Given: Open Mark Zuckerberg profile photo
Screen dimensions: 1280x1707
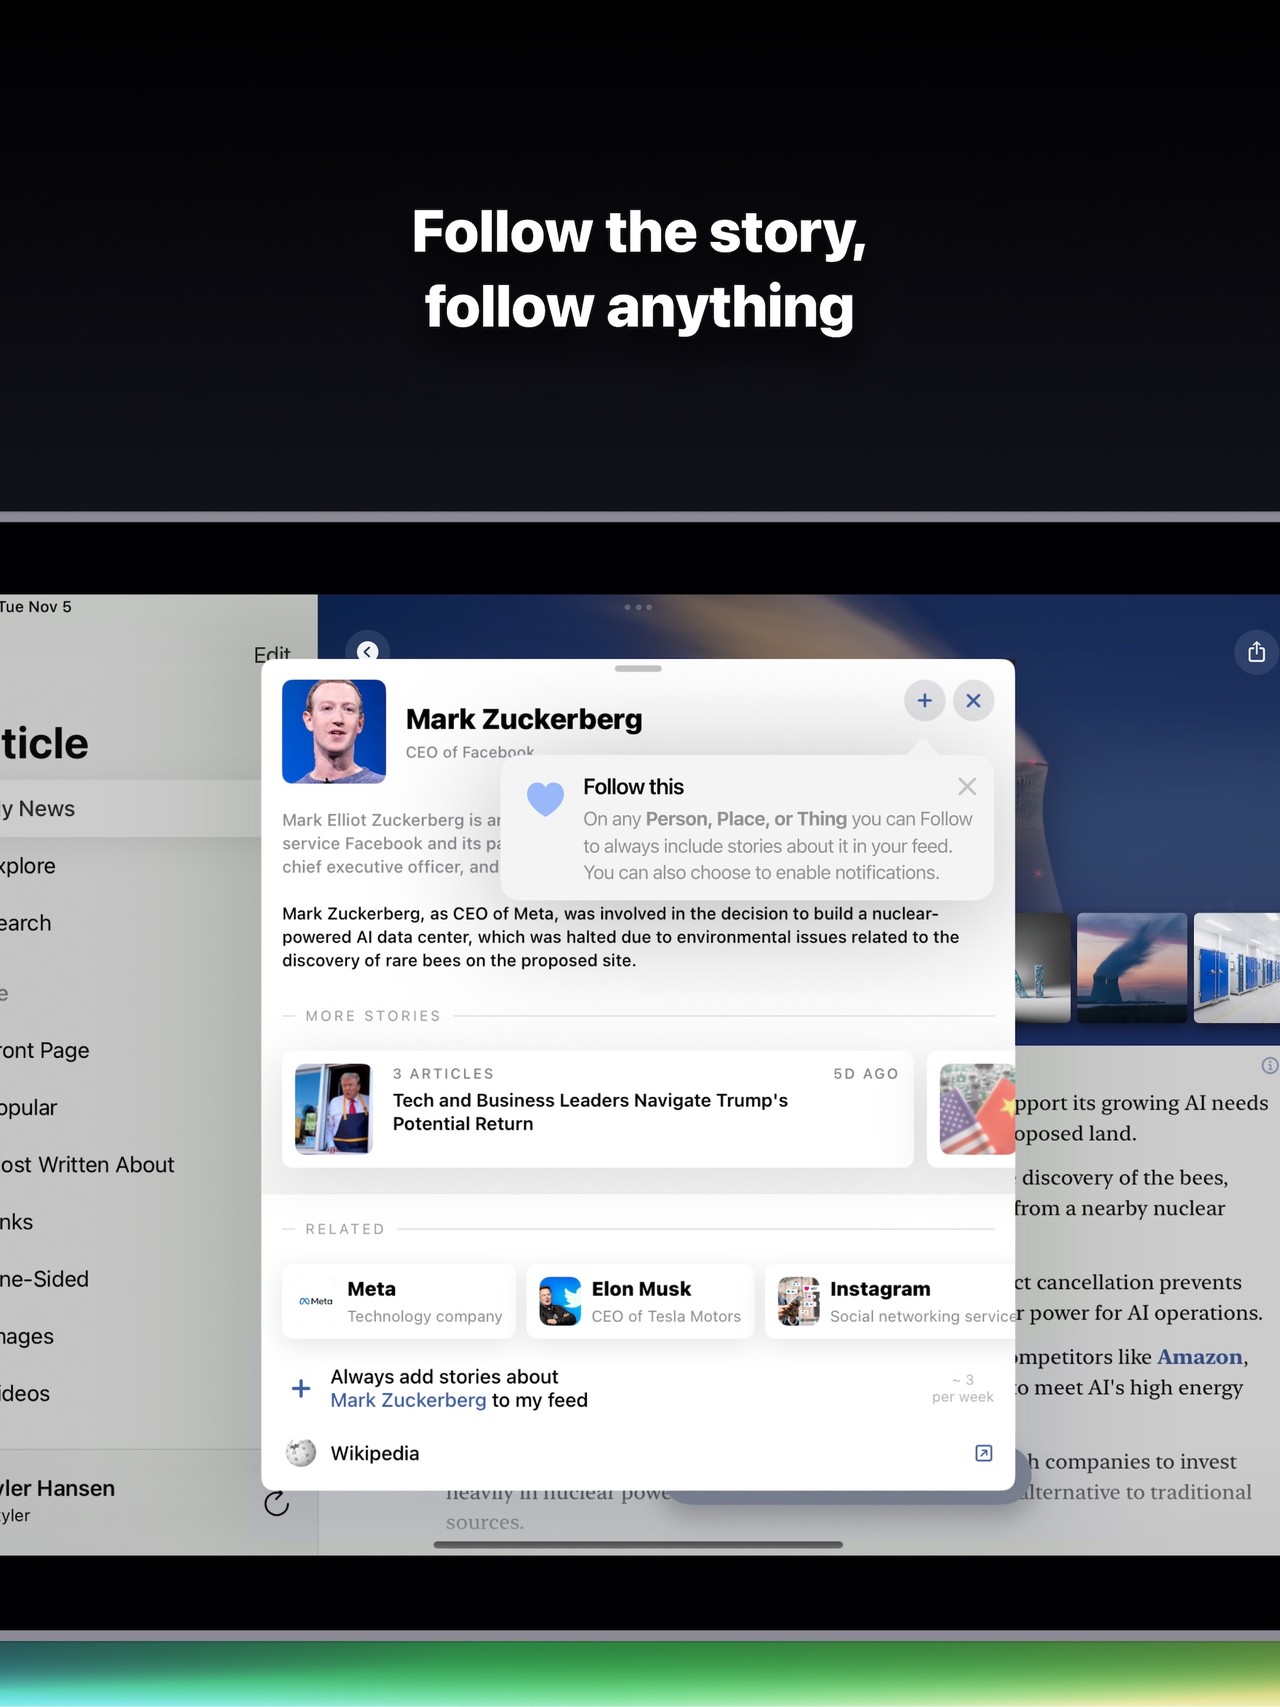Looking at the screenshot, I should (x=334, y=731).
